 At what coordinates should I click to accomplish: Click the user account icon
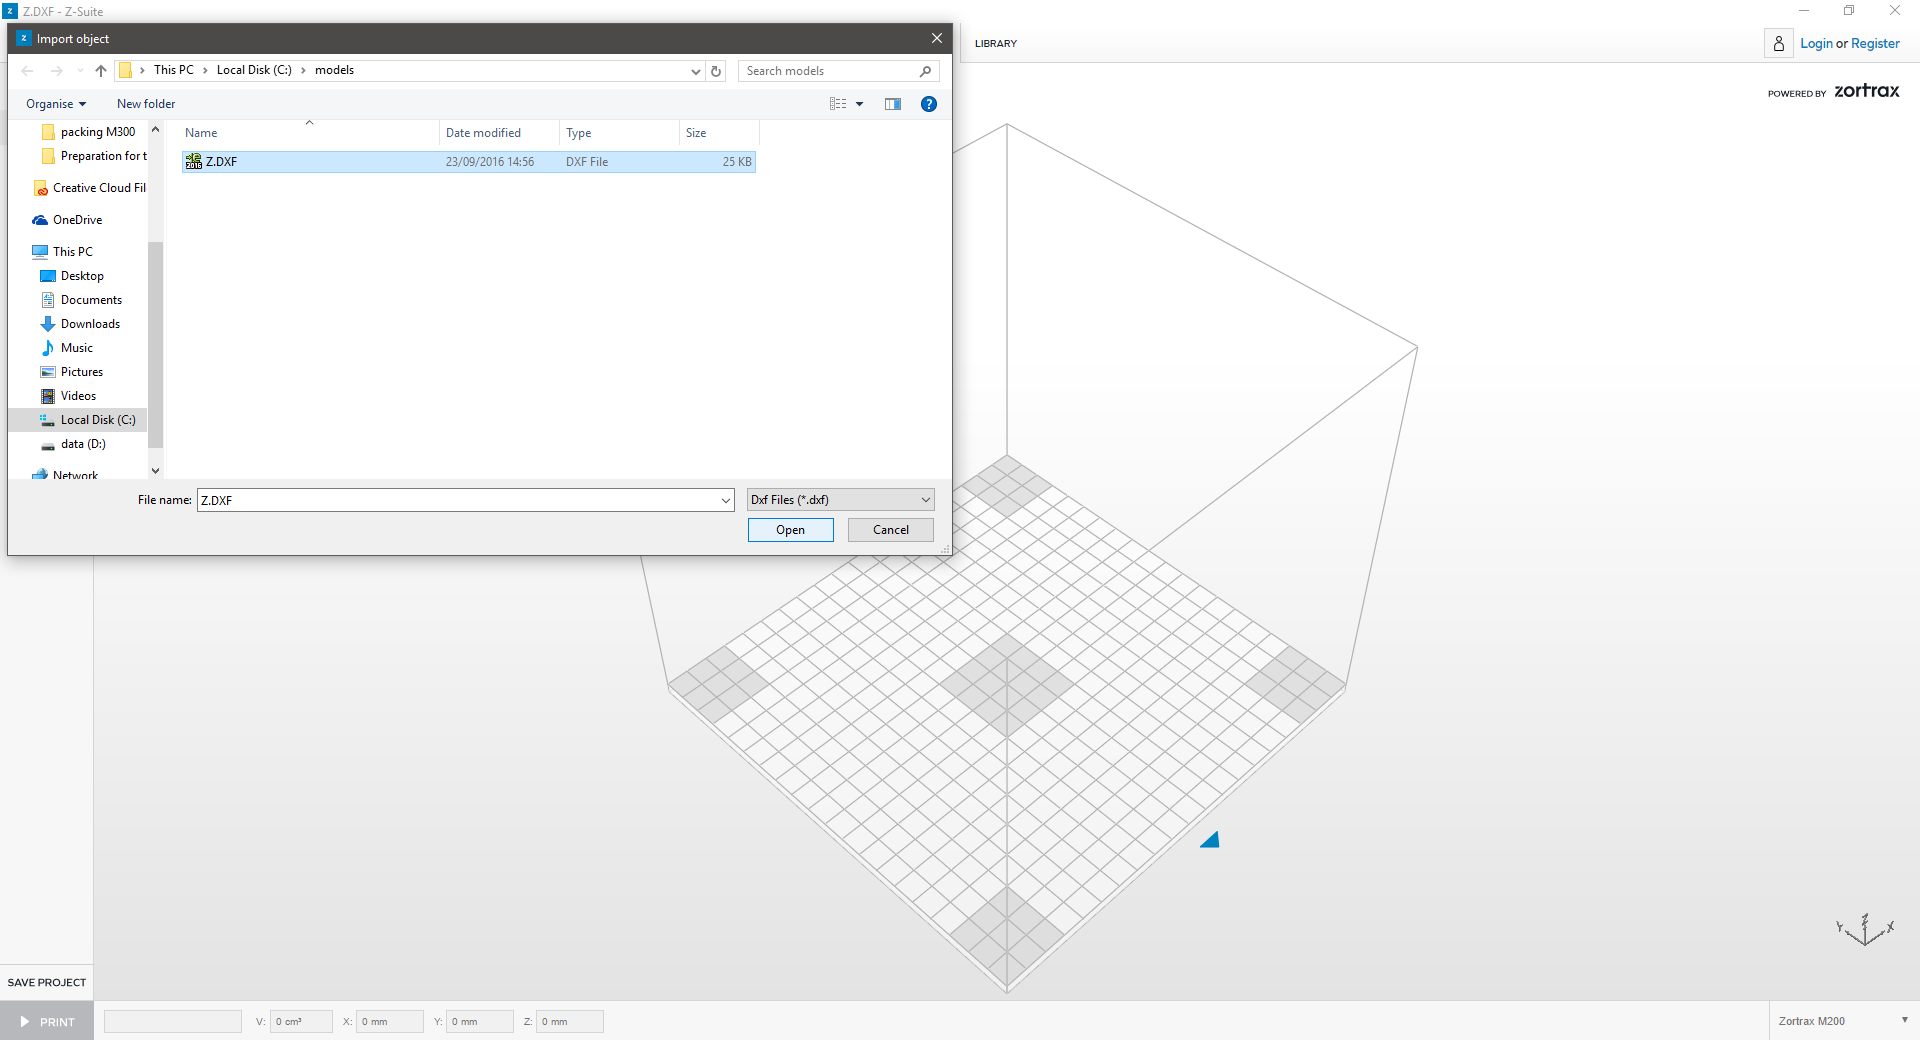[x=1778, y=44]
